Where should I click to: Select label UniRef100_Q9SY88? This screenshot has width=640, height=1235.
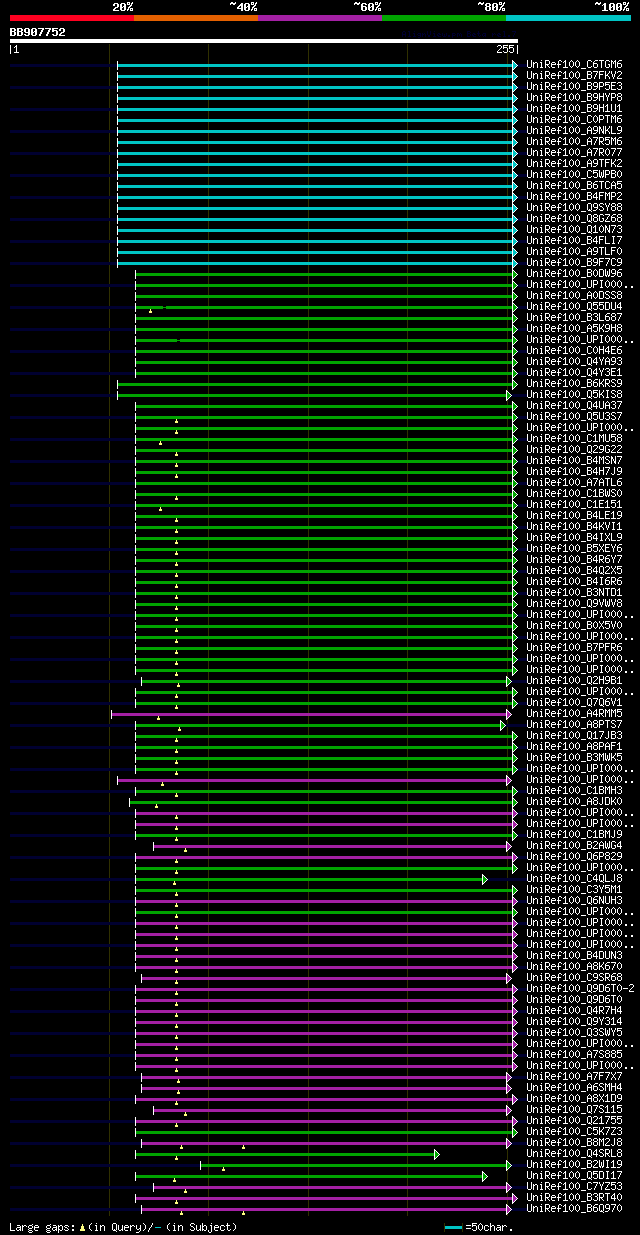[x=574, y=207]
